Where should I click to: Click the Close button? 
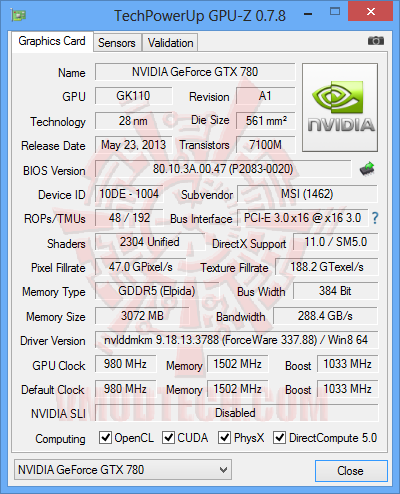point(351,471)
